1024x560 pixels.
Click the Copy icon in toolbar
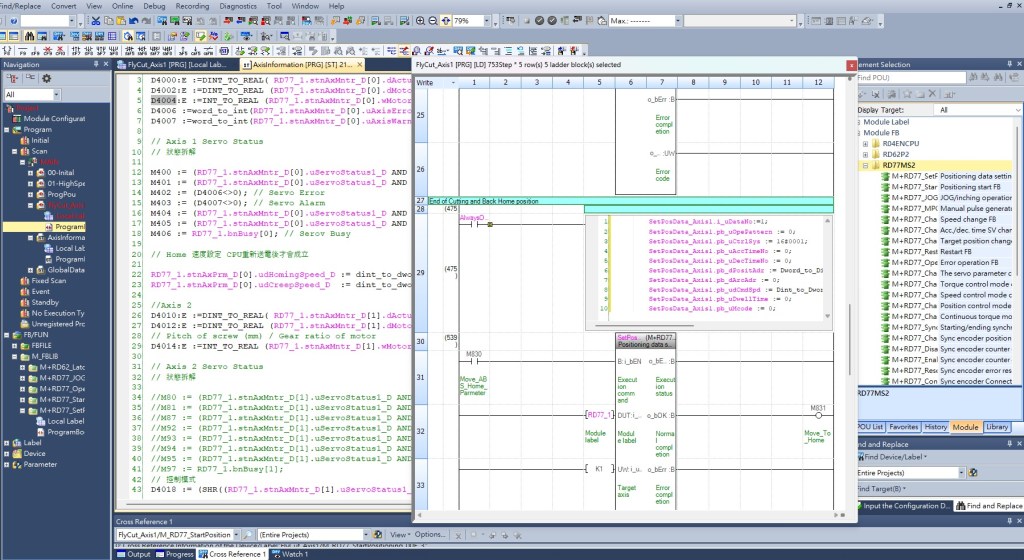[x=108, y=21]
